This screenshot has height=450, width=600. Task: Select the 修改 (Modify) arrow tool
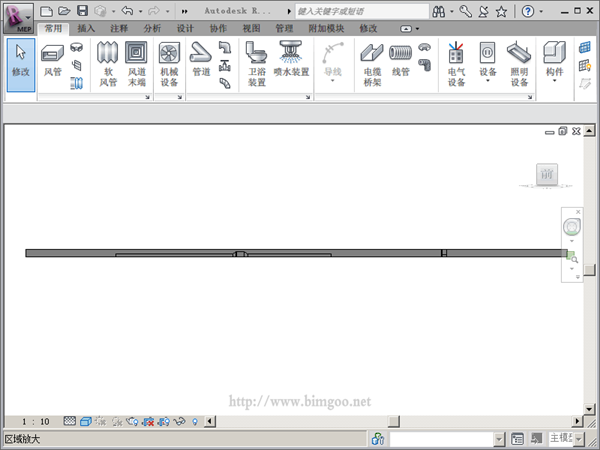coord(21,65)
